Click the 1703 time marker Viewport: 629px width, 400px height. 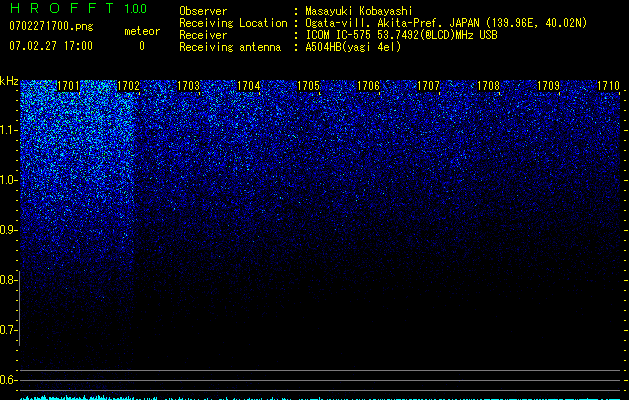point(188,86)
